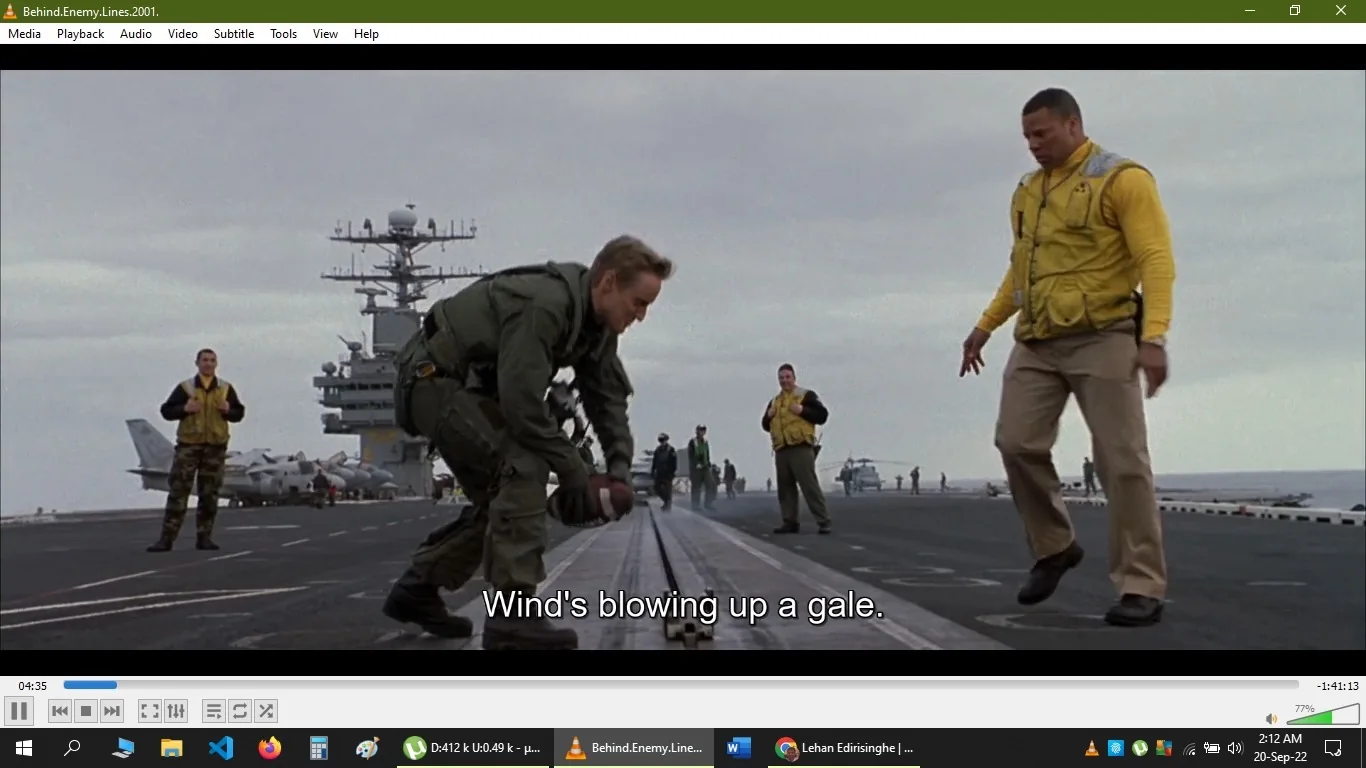Toggle fullscreen video mode

(150, 711)
